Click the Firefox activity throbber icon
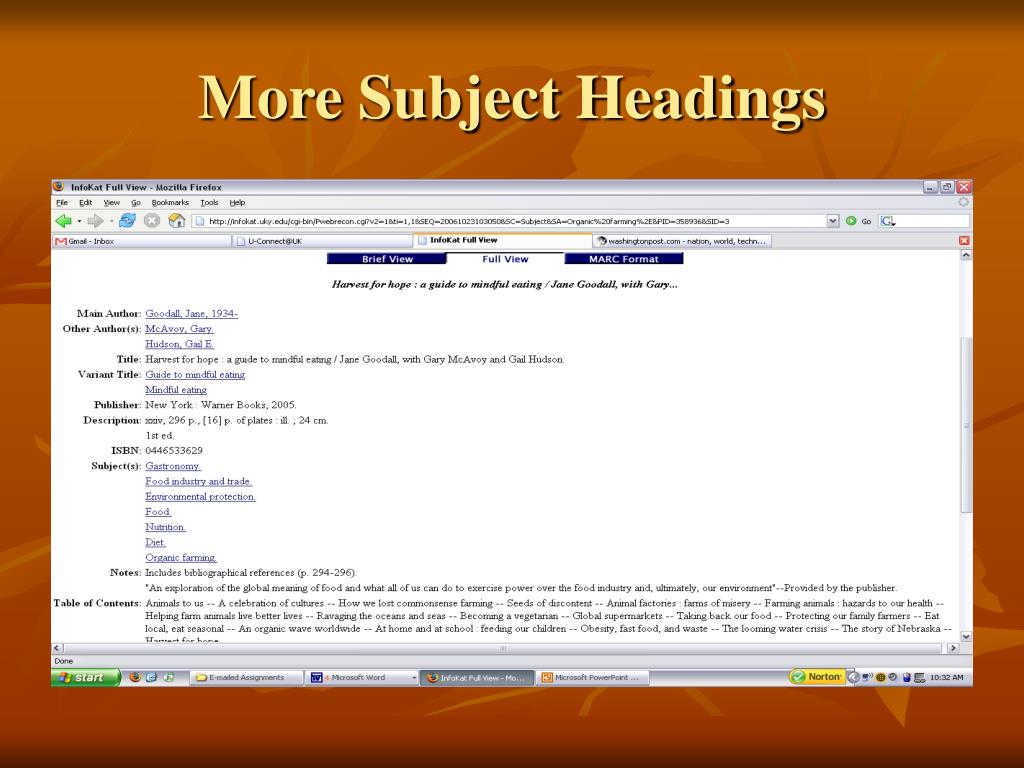 (x=963, y=202)
